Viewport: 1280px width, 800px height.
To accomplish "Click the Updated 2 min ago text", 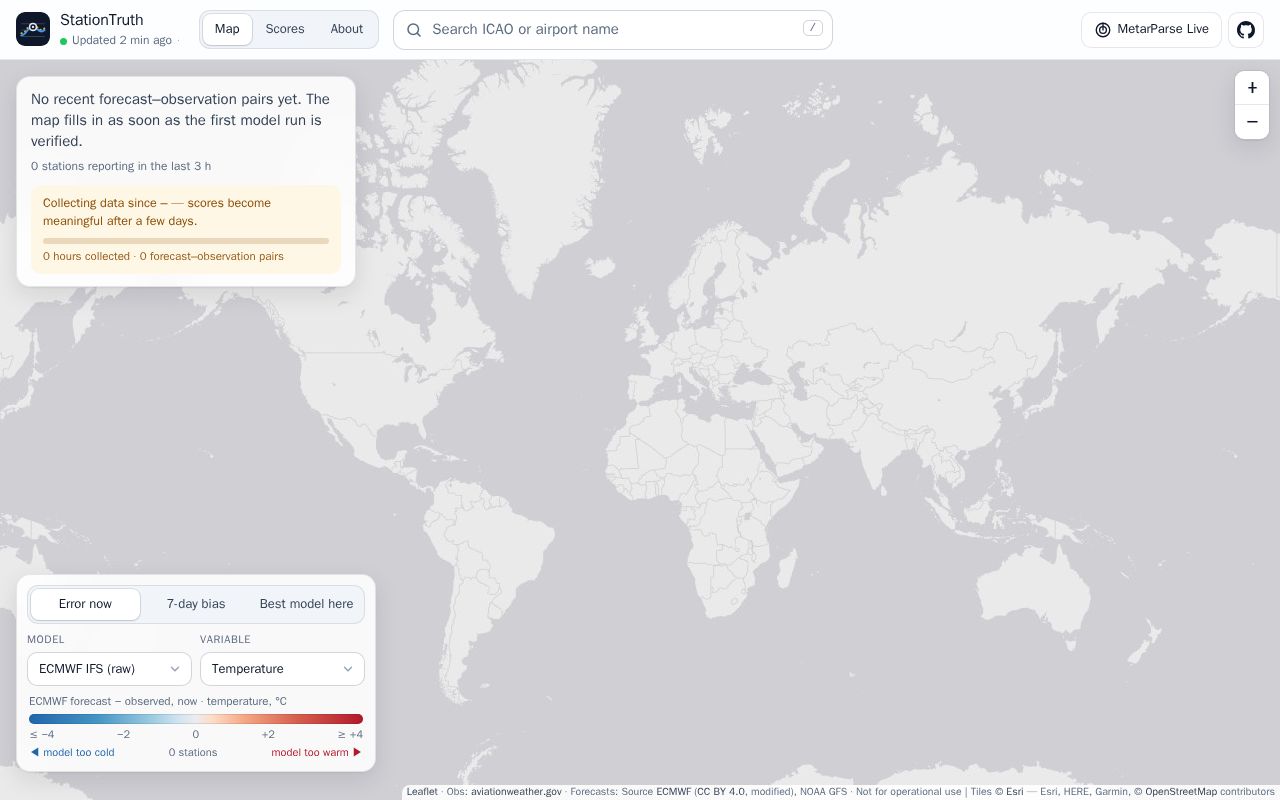I will pos(122,41).
